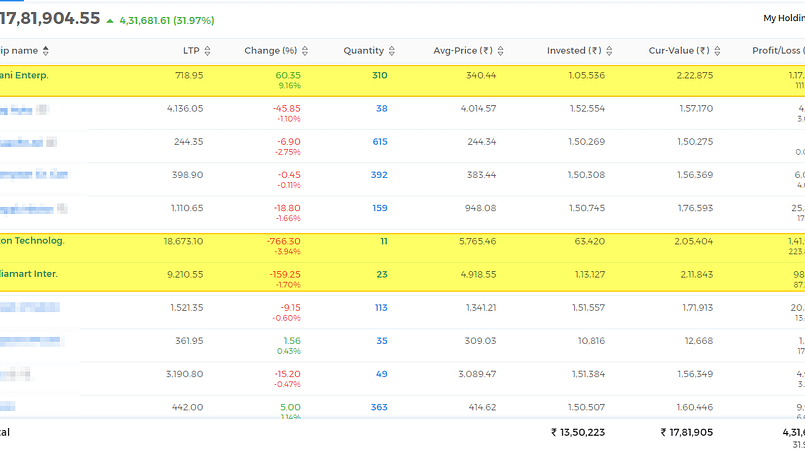The height and width of the screenshot is (452, 805).
Task: Select average price 3,089.47
Action: tap(477, 374)
